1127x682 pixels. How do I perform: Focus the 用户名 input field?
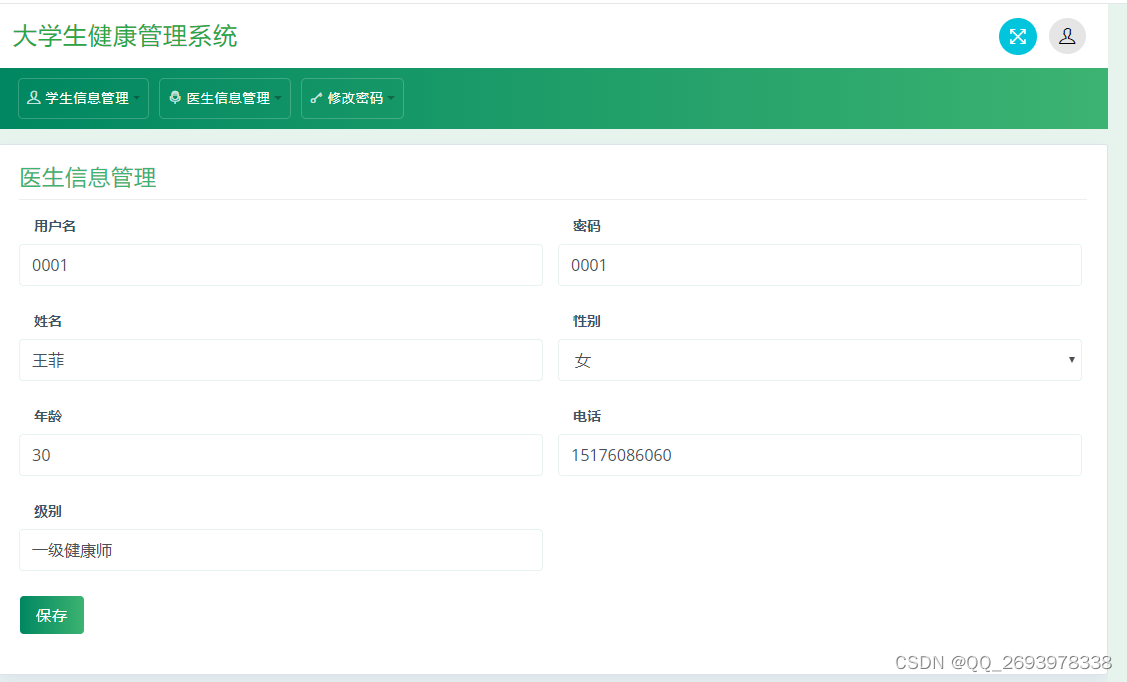pyautogui.click(x=280, y=265)
